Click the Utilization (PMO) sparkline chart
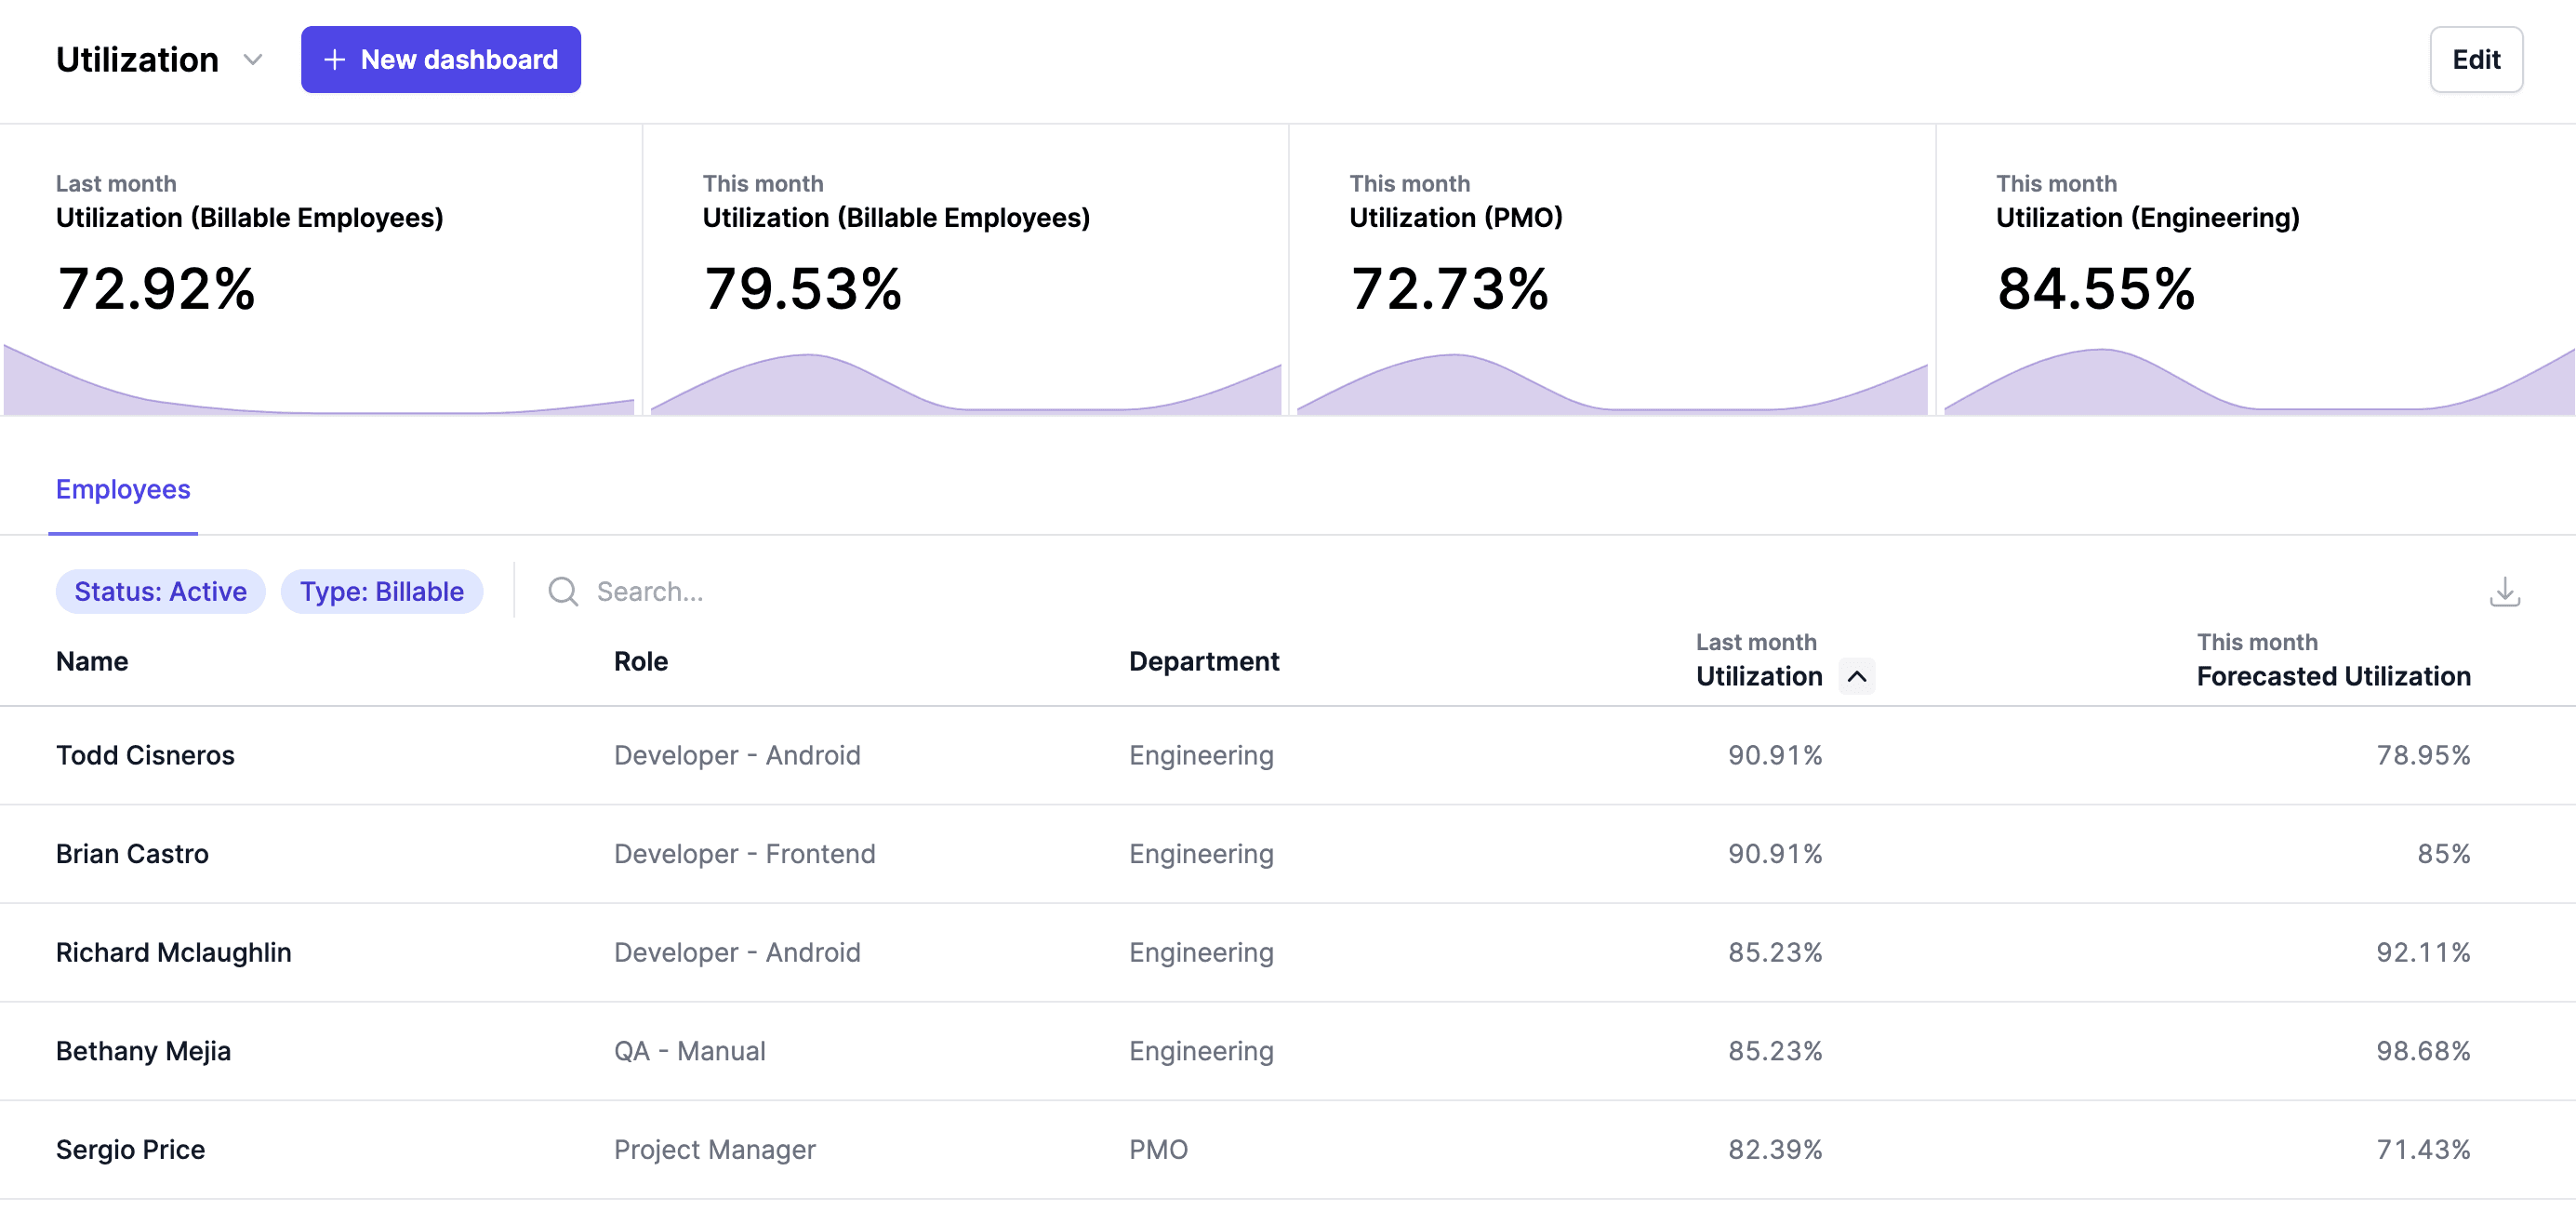Image resolution: width=2576 pixels, height=1211 pixels. (x=1610, y=385)
